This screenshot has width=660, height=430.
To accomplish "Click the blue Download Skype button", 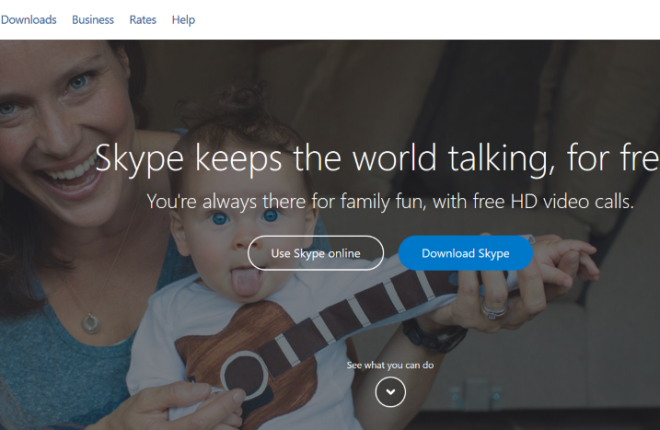I will 466,253.
